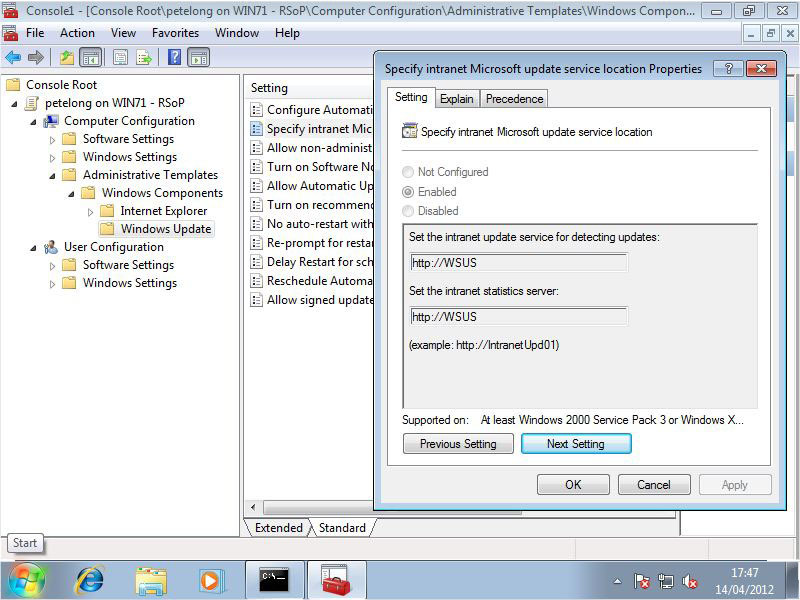
Task: Launch Internet Explorer from the taskbar
Action: pos(90,581)
